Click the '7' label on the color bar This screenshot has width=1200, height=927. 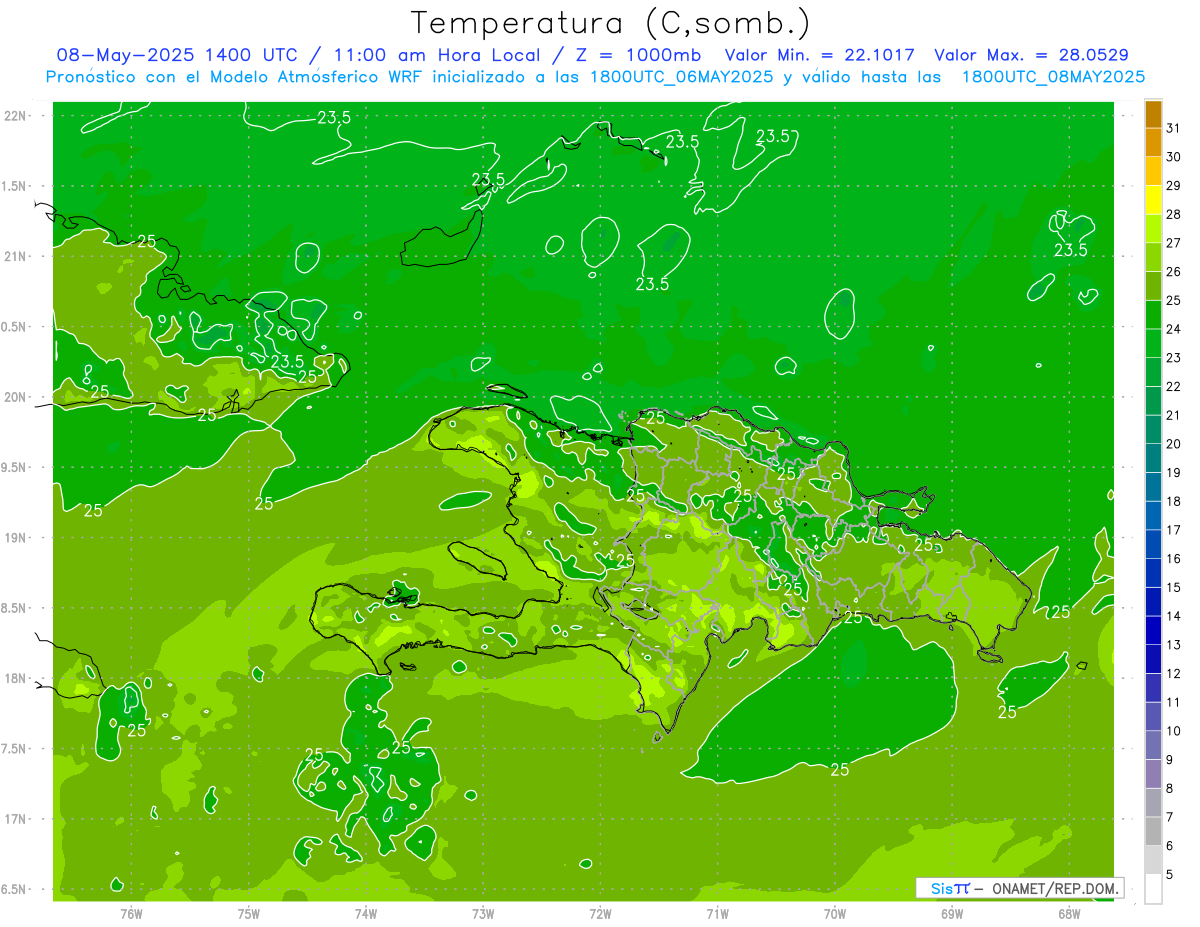(1169, 817)
